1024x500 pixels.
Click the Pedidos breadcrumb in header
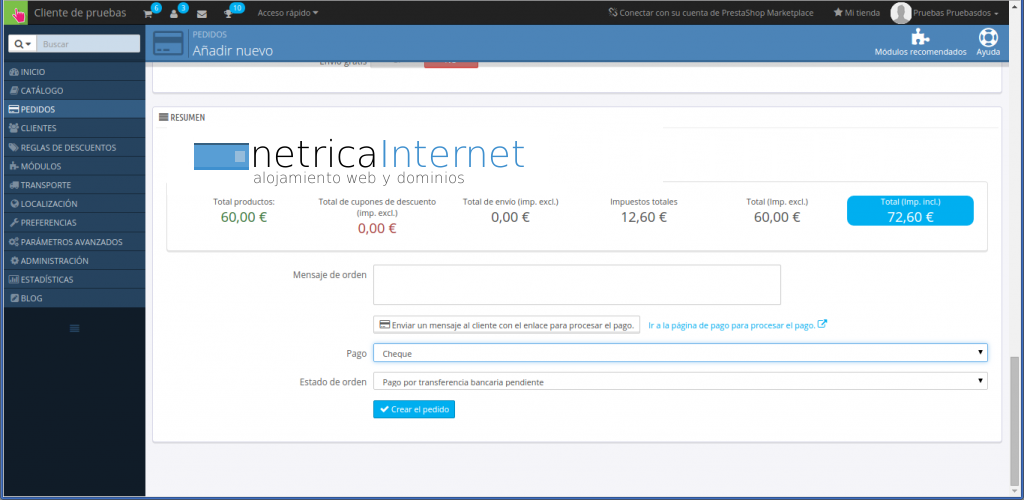[x=210, y=35]
